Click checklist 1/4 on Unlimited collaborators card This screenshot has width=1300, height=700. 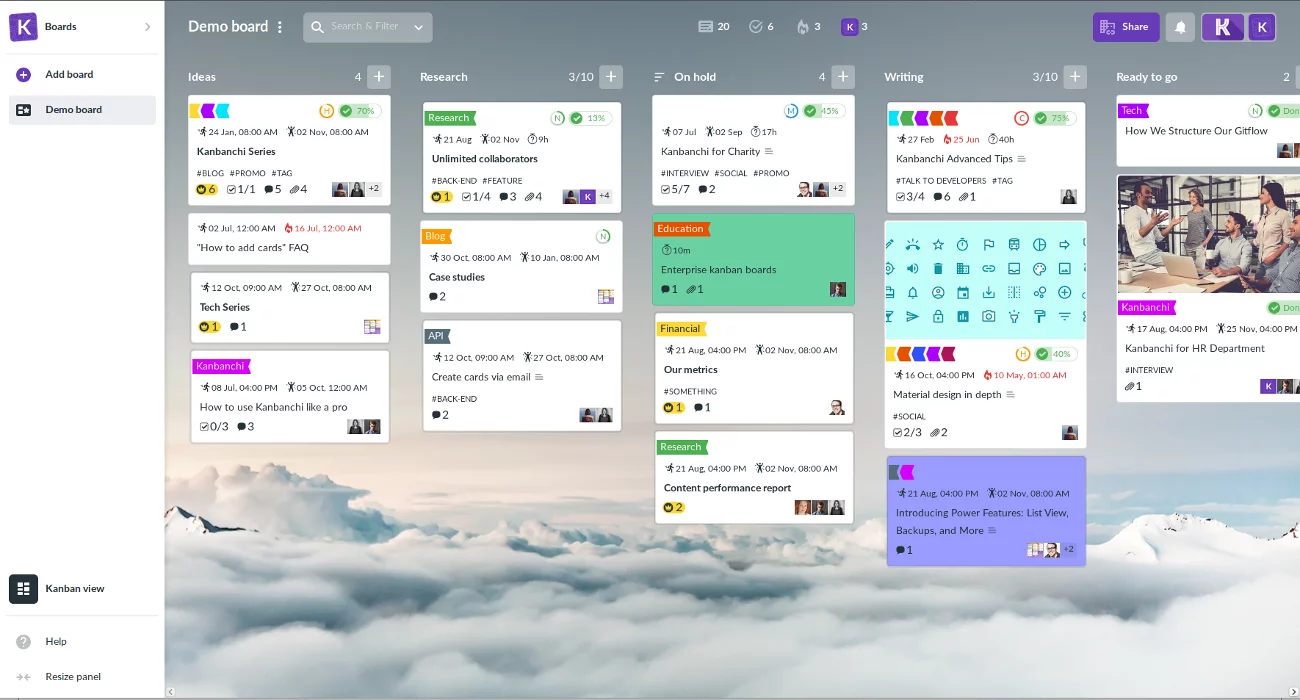point(476,197)
